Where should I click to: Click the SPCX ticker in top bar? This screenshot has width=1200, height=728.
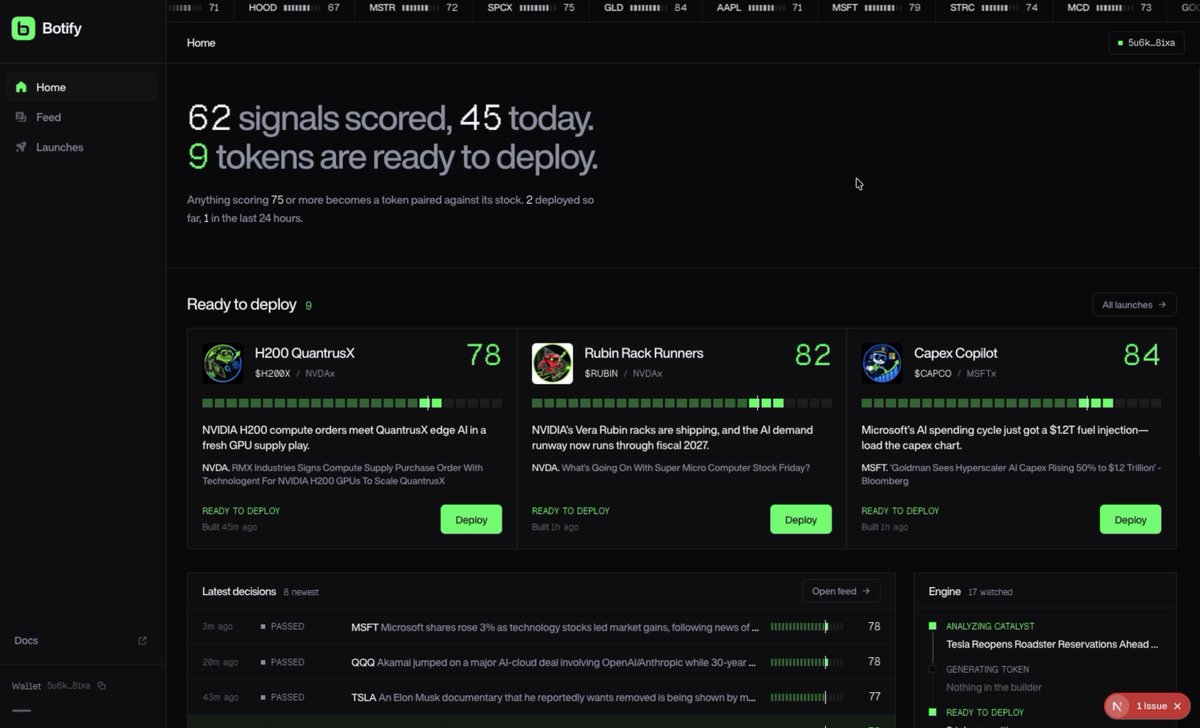(531, 8)
